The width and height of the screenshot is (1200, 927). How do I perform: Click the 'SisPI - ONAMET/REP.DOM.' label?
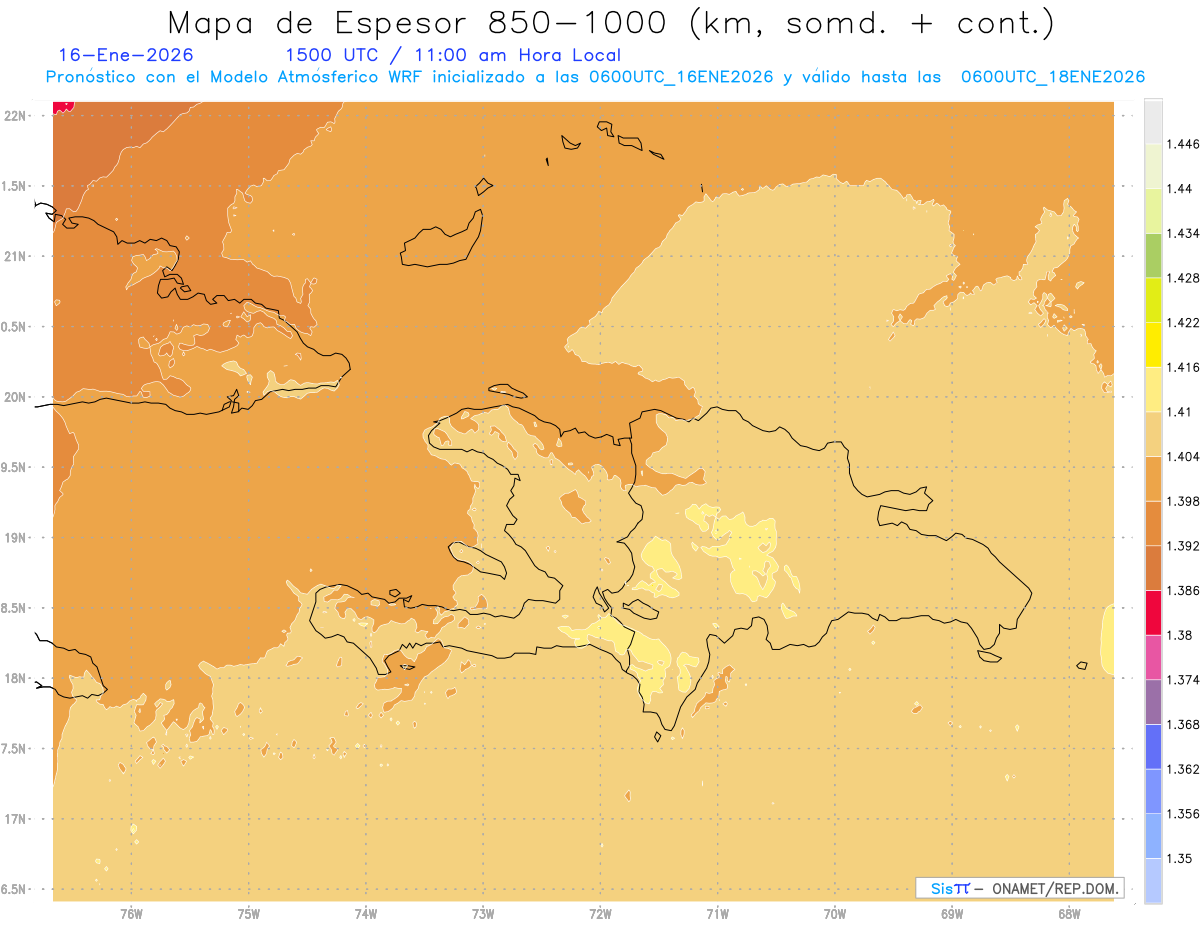point(1019,888)
